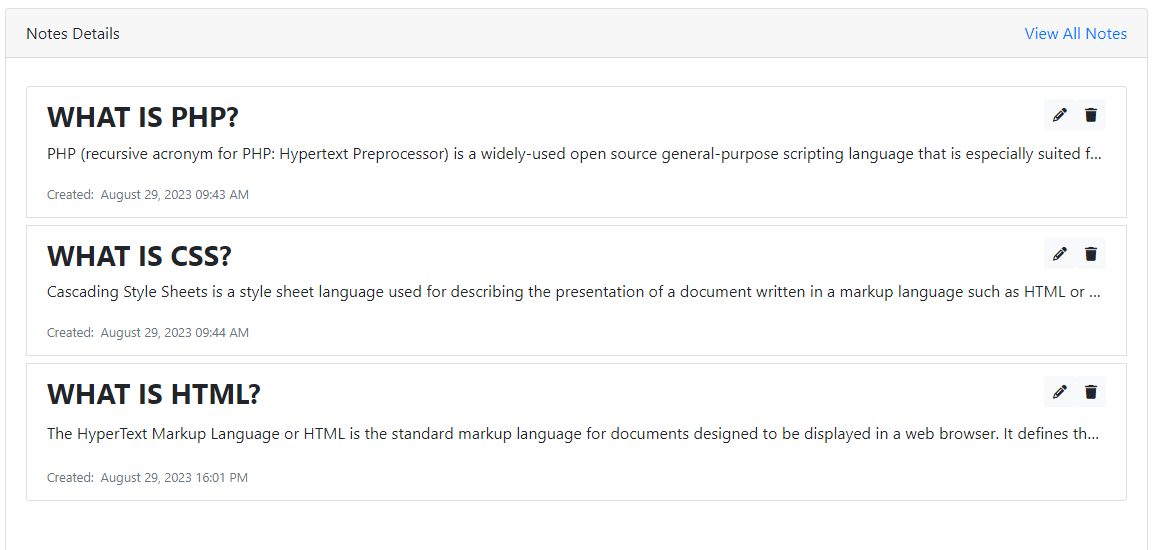Image resolution: width=1164 pixels, height=550 pixels.
Task: Edit the 'What is PHP?' note
Action: point(1060,115)
